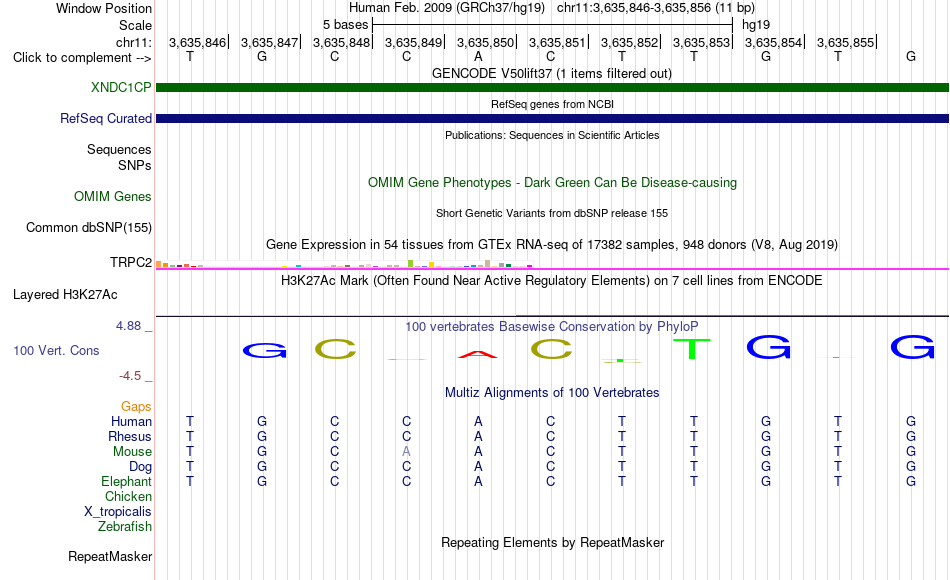Viewport: 950px width, 580px height.
Task: Click the Window Position label
Action: [104, 8]
